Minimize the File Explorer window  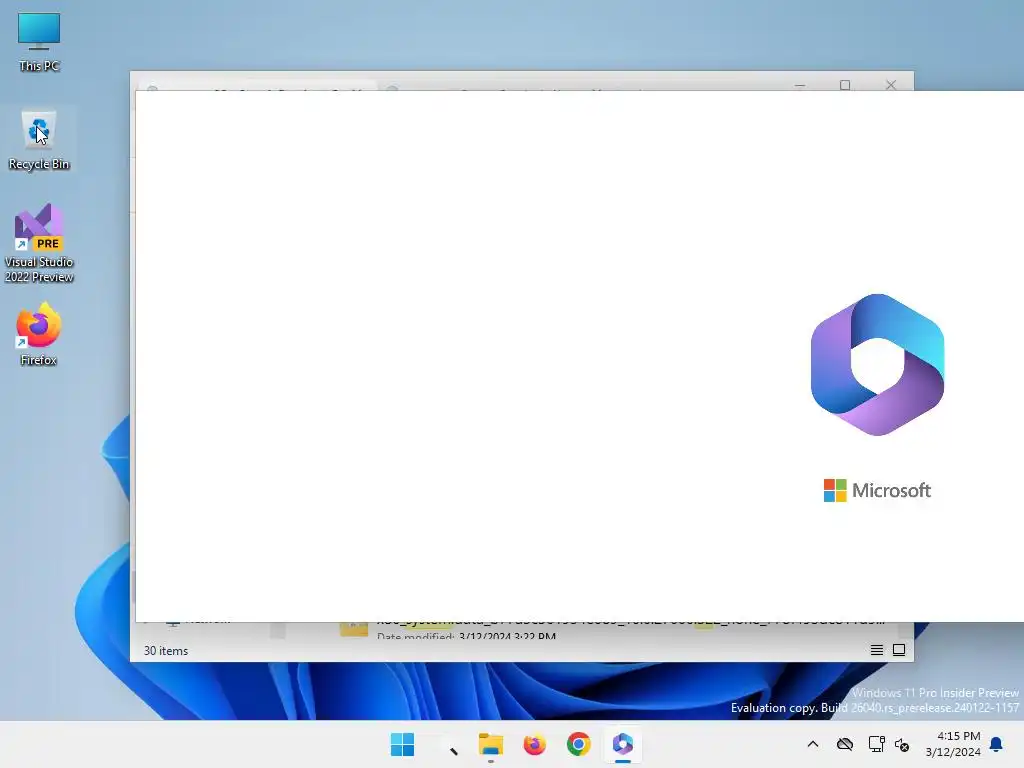(800, 85)
